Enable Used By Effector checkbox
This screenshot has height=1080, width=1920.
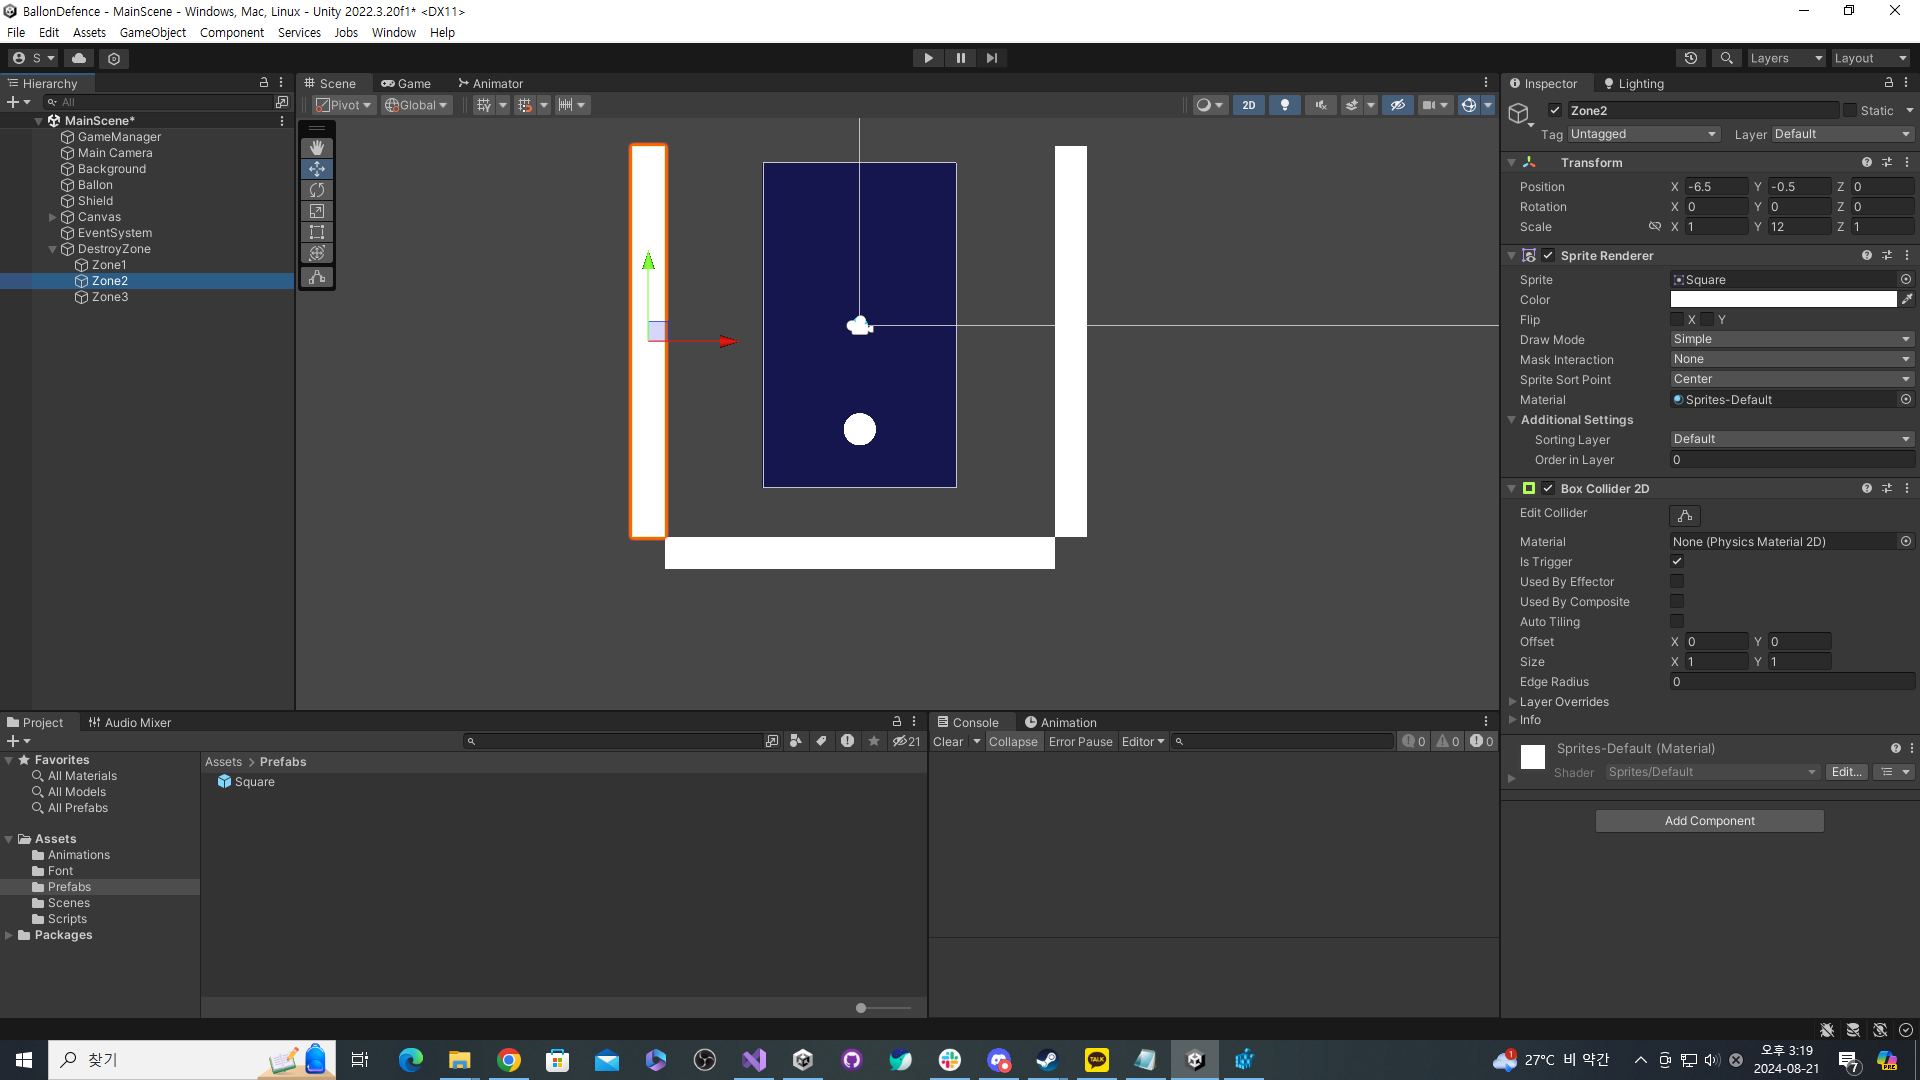click(x=1677, y=582)
